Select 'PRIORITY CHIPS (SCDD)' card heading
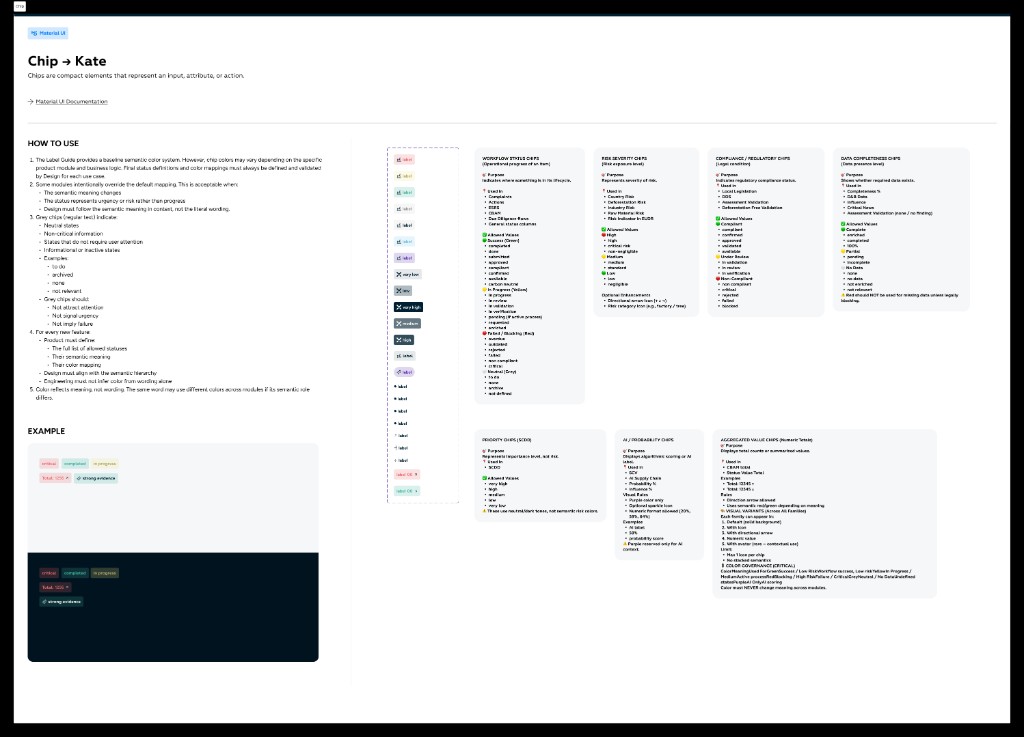 (x=507, y=440)
